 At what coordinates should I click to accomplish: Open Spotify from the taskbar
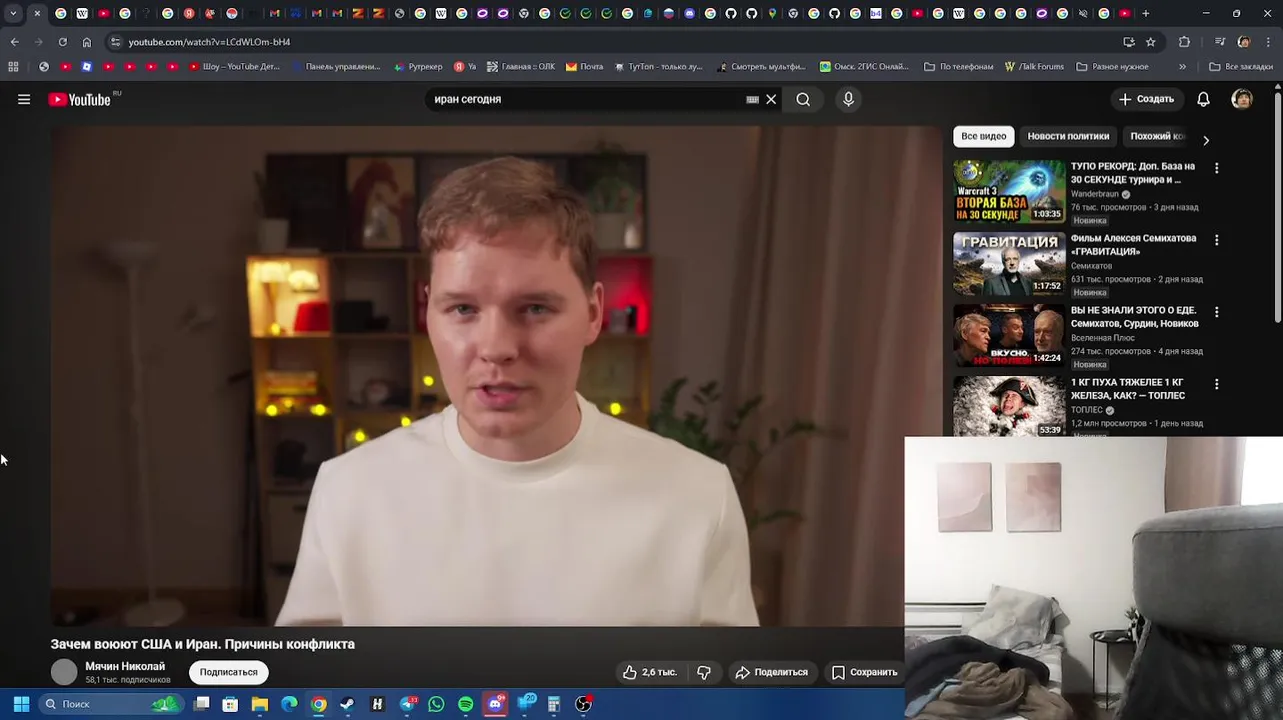click(x=465, y=704)
